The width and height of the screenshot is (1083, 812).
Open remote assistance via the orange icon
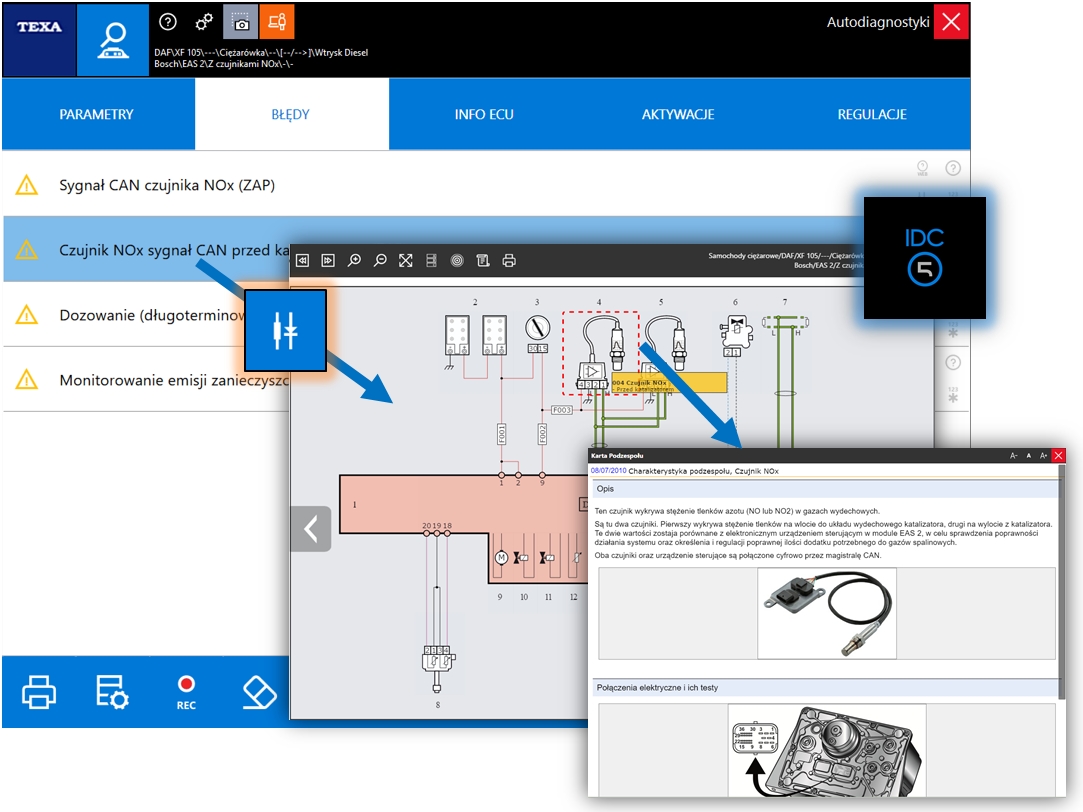coord(277,20)
